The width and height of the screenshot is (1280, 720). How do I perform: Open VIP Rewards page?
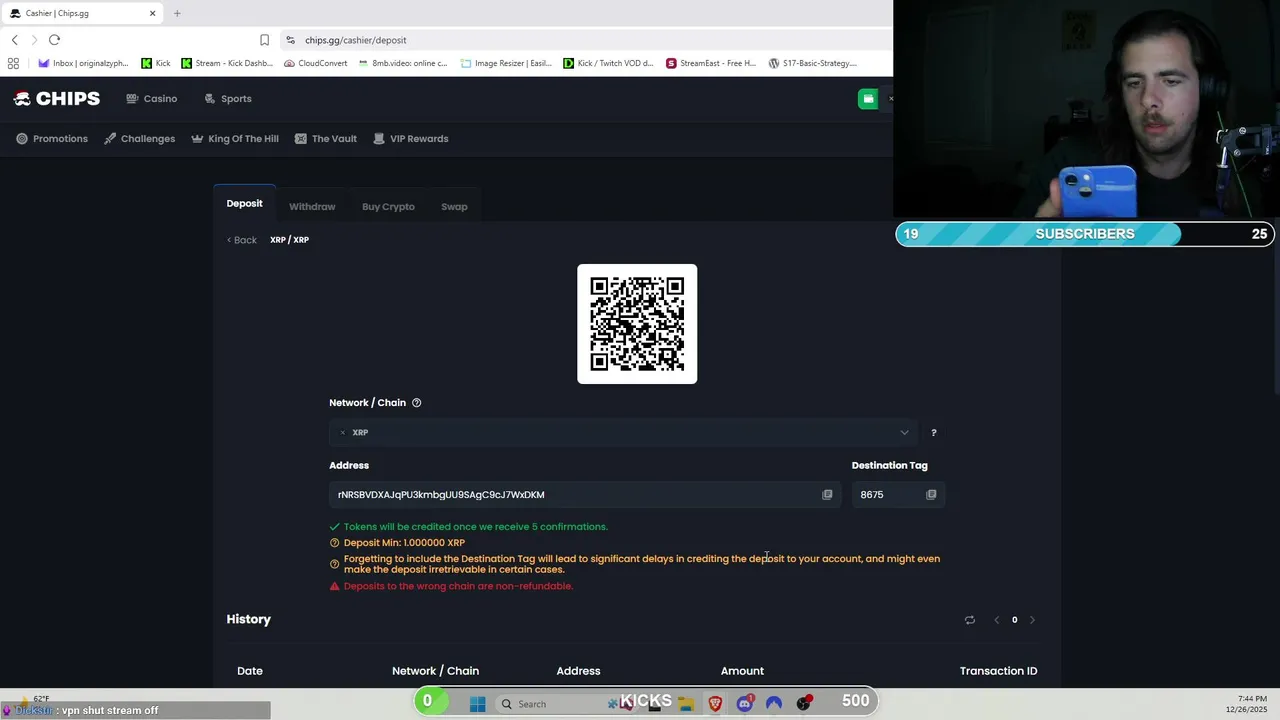point(411,139)
